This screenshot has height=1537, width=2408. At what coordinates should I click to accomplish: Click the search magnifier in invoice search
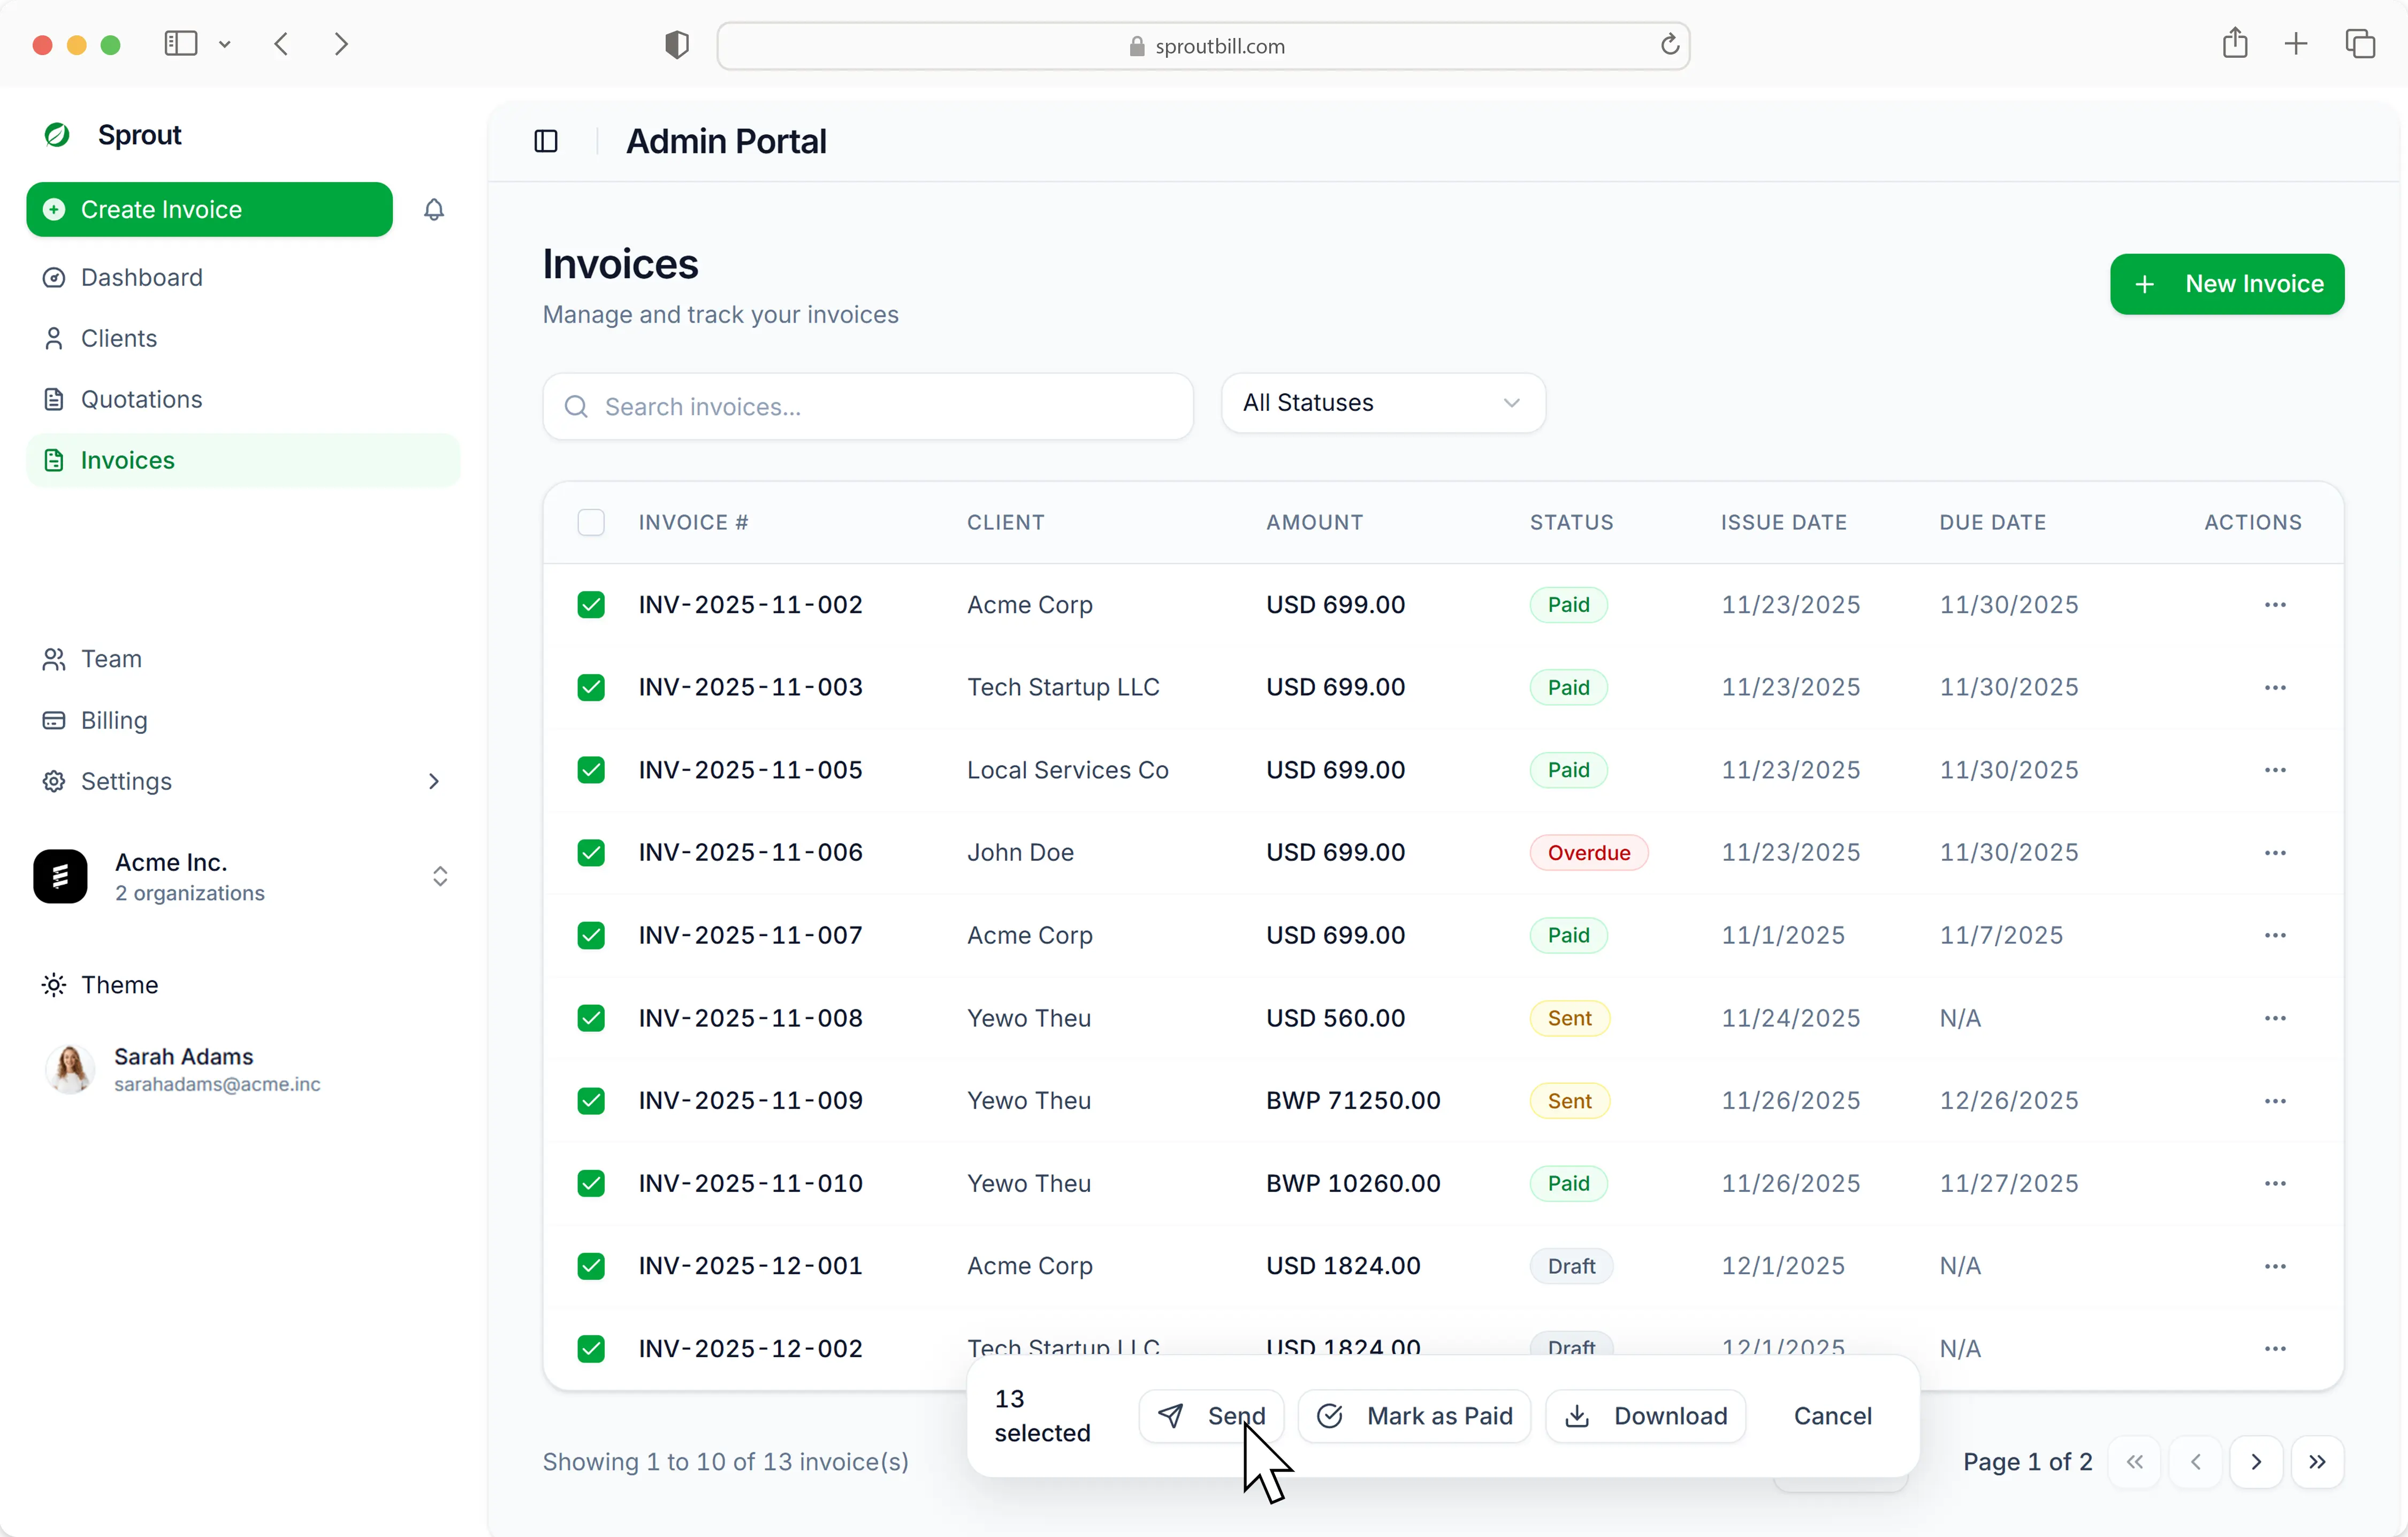576,406
